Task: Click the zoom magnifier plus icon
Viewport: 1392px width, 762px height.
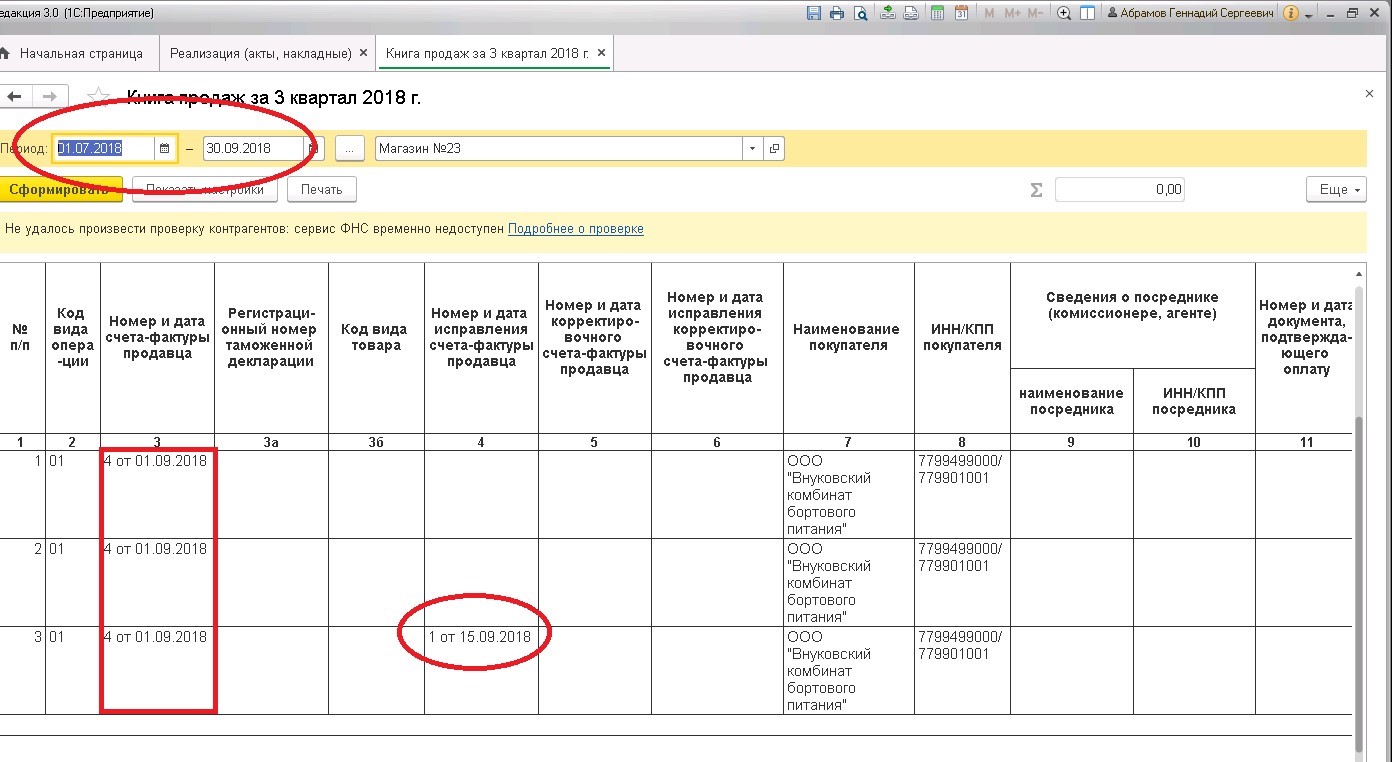Action: pyautogui.click(x=1064, y=13)
